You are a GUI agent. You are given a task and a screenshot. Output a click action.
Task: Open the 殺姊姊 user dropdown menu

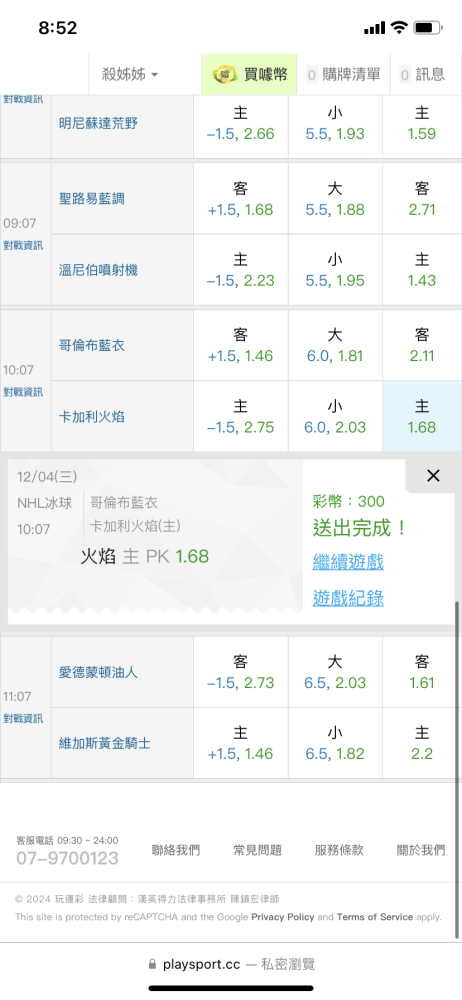pyautogui.click(x=130, y=75)
